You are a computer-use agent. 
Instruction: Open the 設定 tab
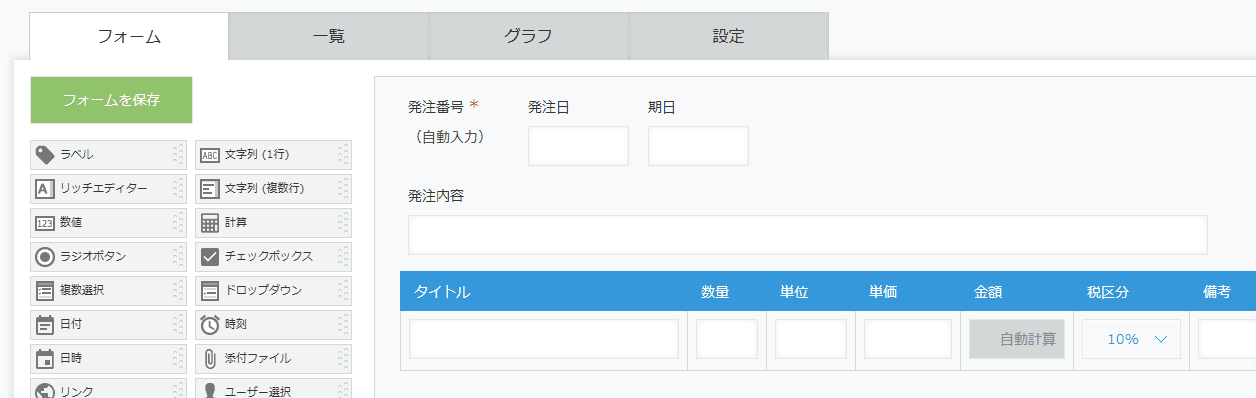point(728,37)
